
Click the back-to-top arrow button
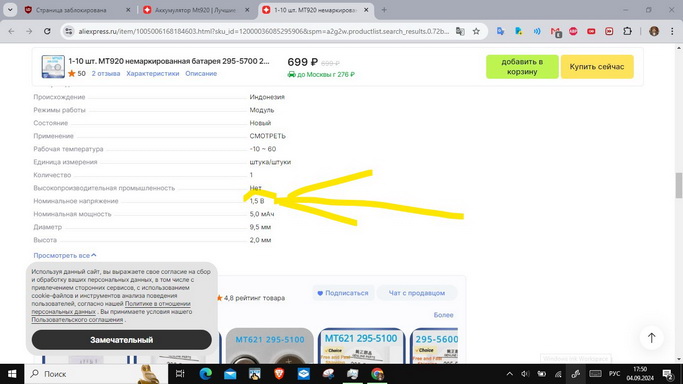pyautogui.click(x=651, y=337)
